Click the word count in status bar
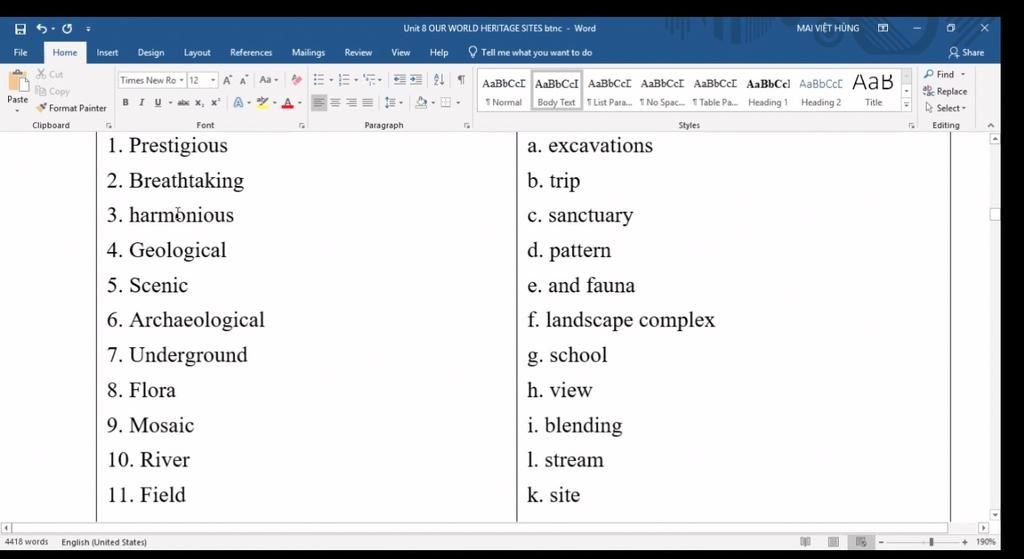Screen dimensions: 1024x559 tap(27, 542)
